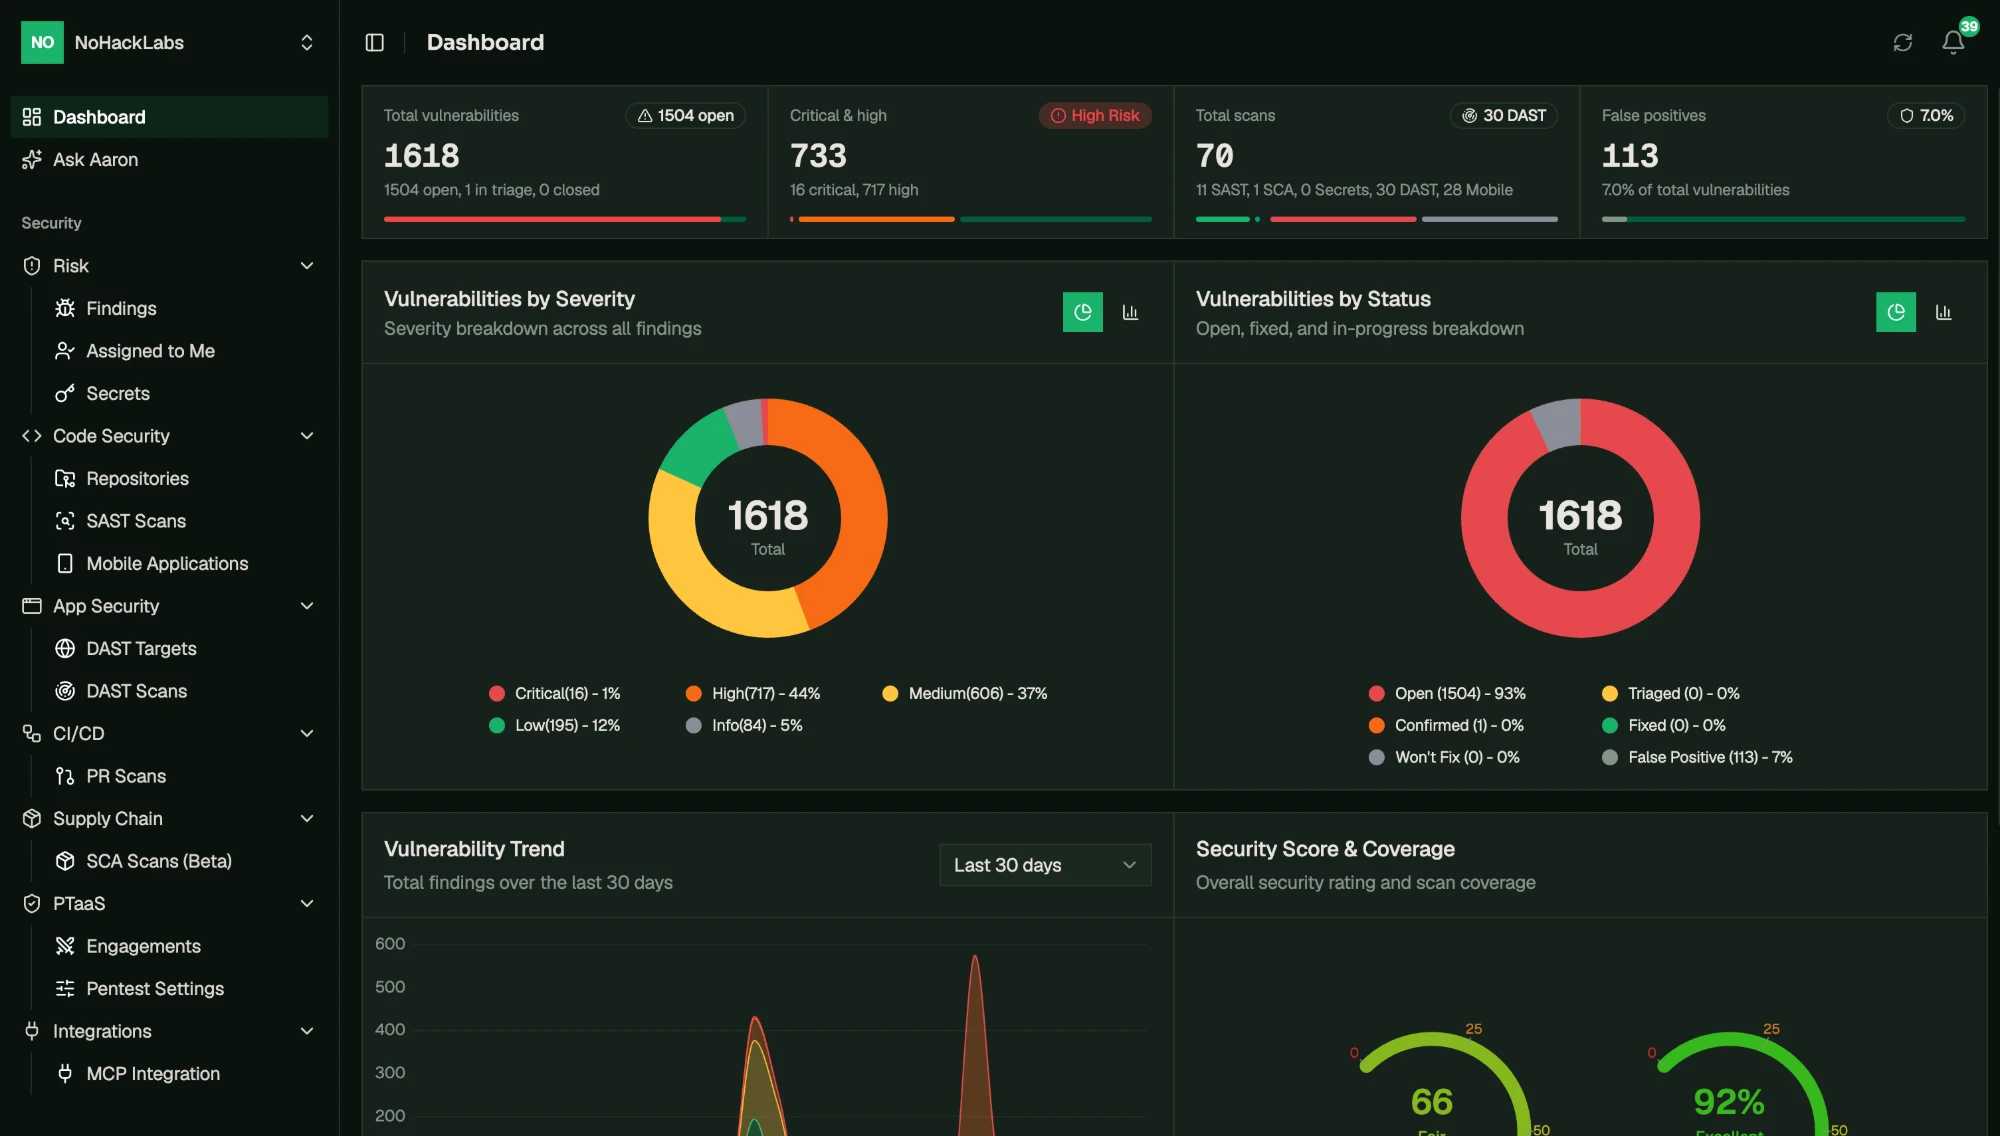Screen dimensions: 2000x1136
Task: Select Dashboard in the sidebar
Action: [x=169, y=117]
